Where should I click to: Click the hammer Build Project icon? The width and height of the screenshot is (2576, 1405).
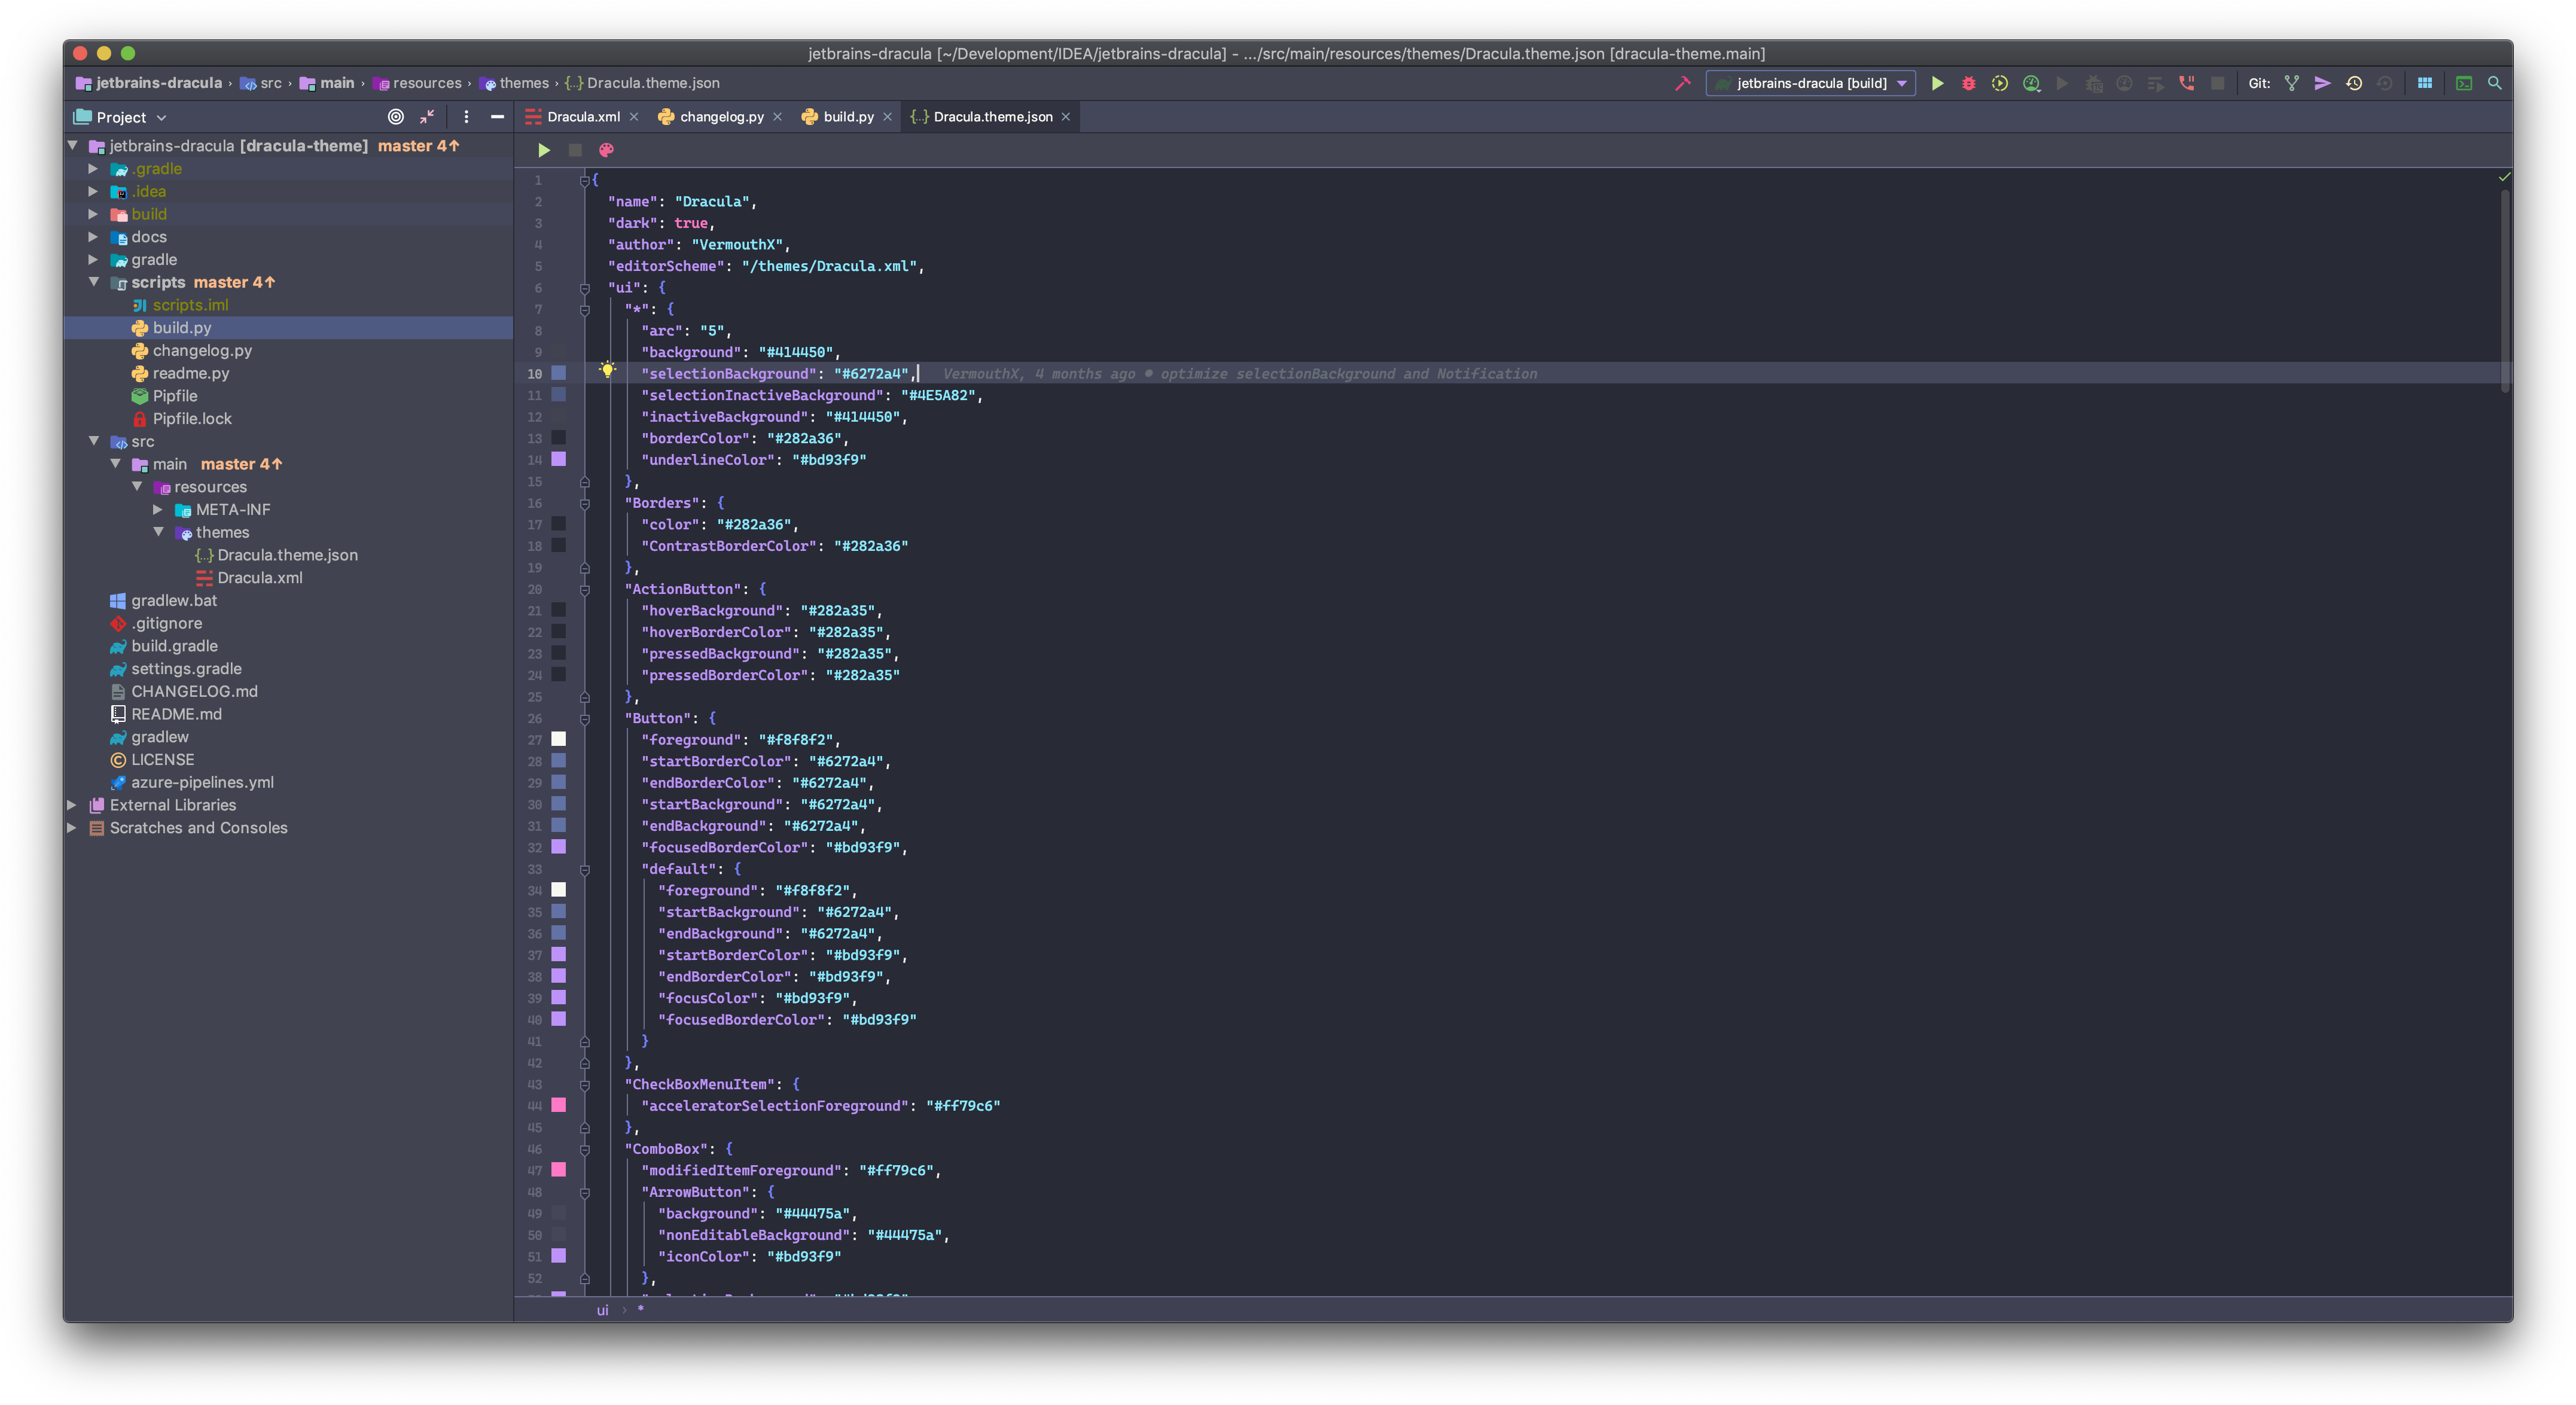[x=1683, y=83]
